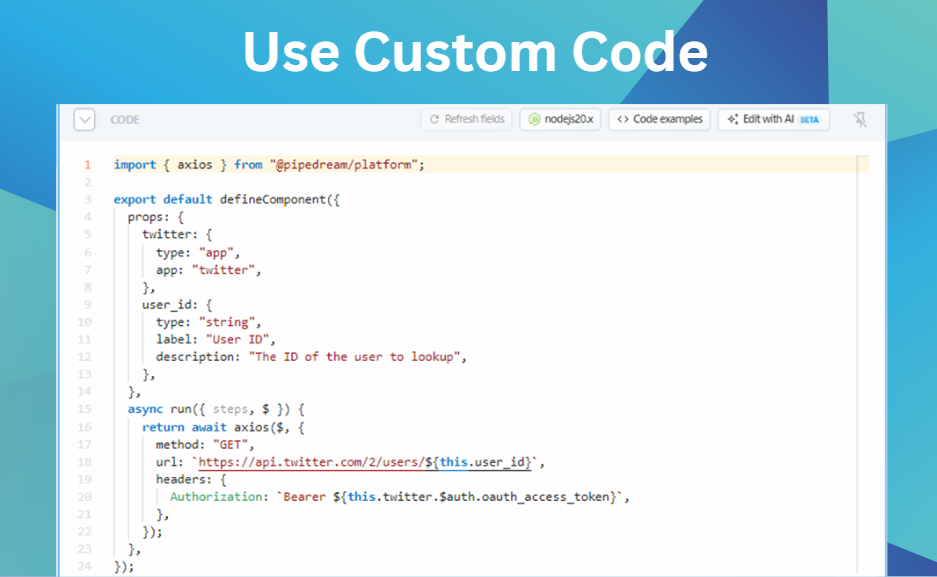Toggle the pin icon in code header
Viewport: 937px width, 577px height.
click(x=859, y=119)
